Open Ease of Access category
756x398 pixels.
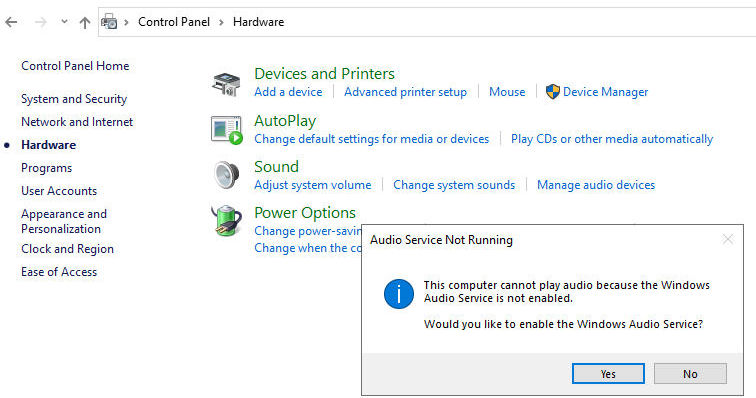click(59, 272)
